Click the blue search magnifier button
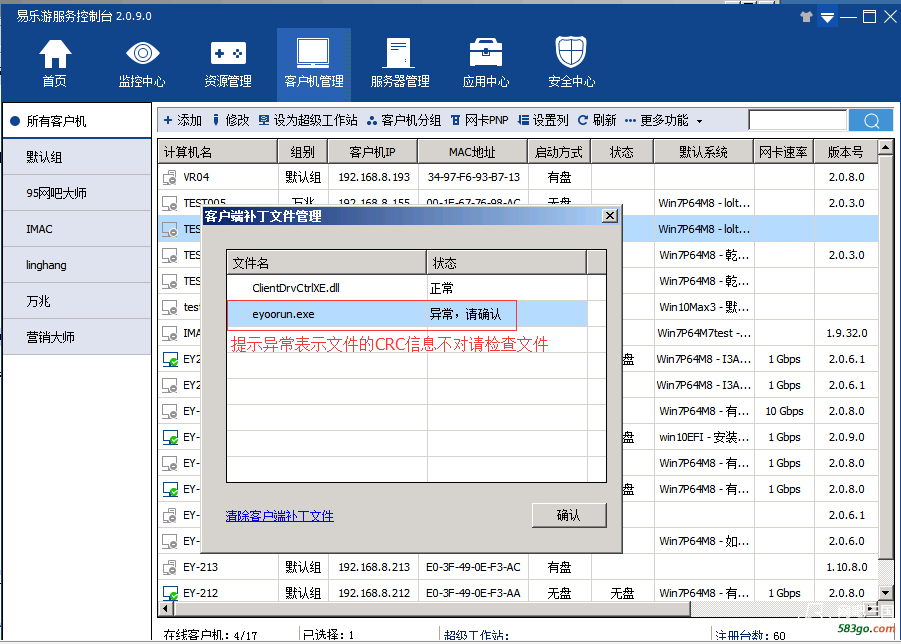This screenshot has width=901, height=644. [870, 120]
